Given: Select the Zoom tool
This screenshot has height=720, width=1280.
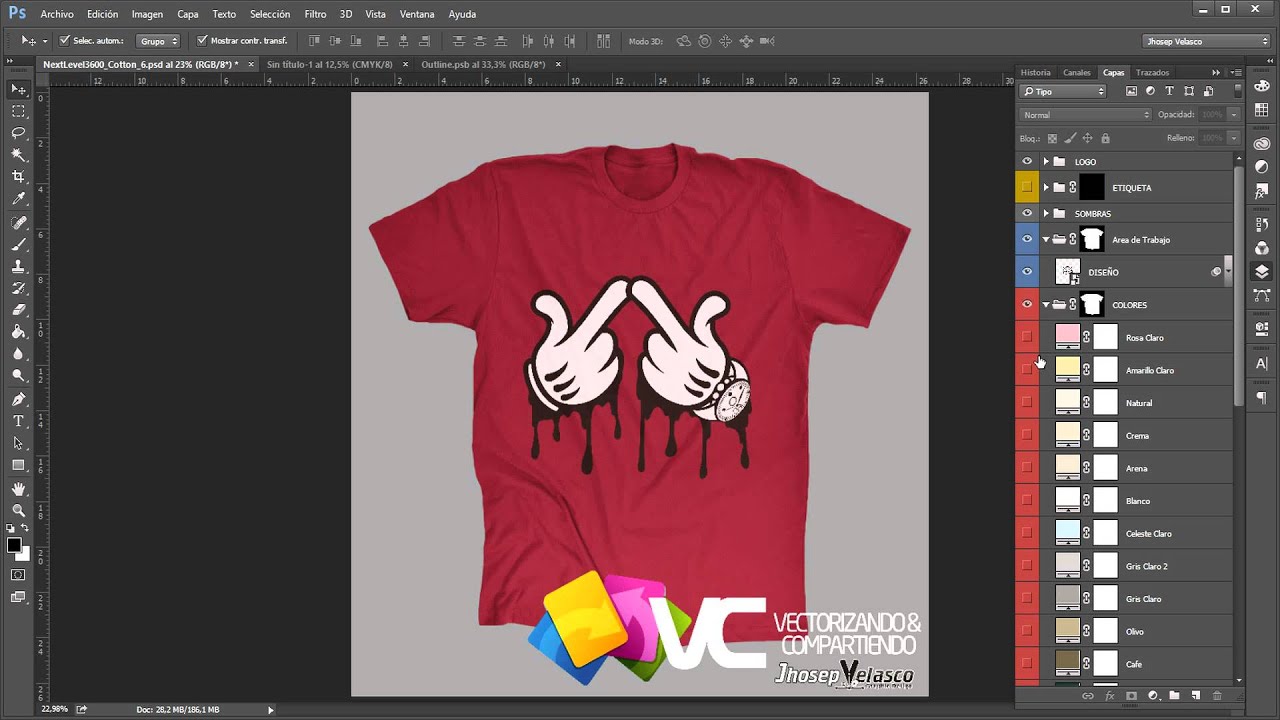Looking at the screenshot, I should point(18,510).
